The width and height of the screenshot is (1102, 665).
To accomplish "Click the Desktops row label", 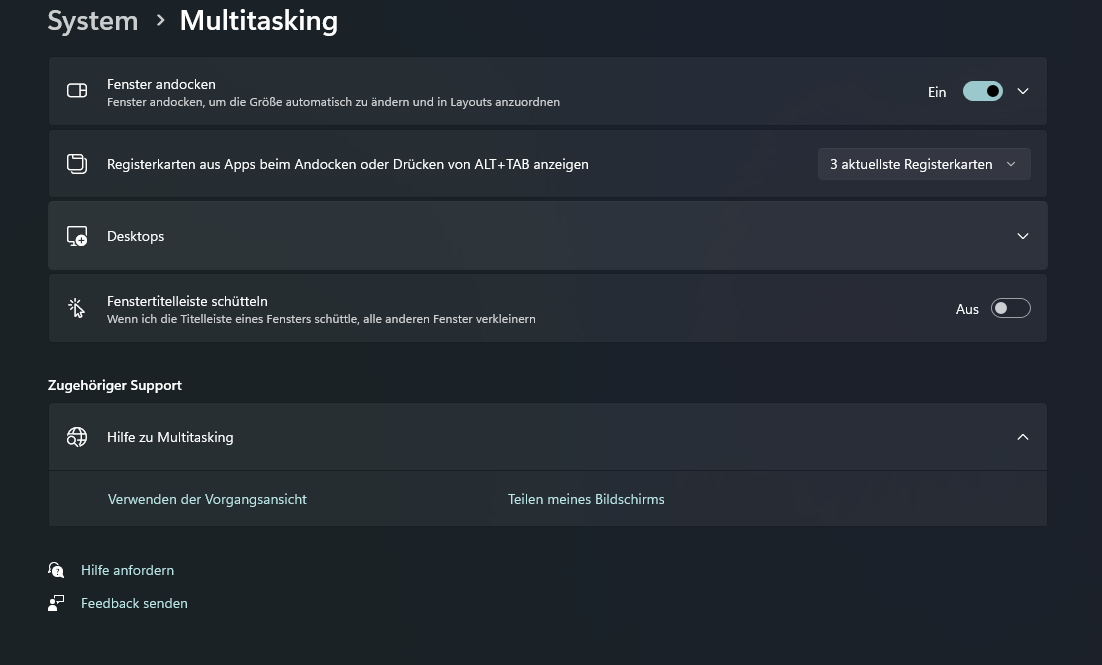I will pos(136,236).
